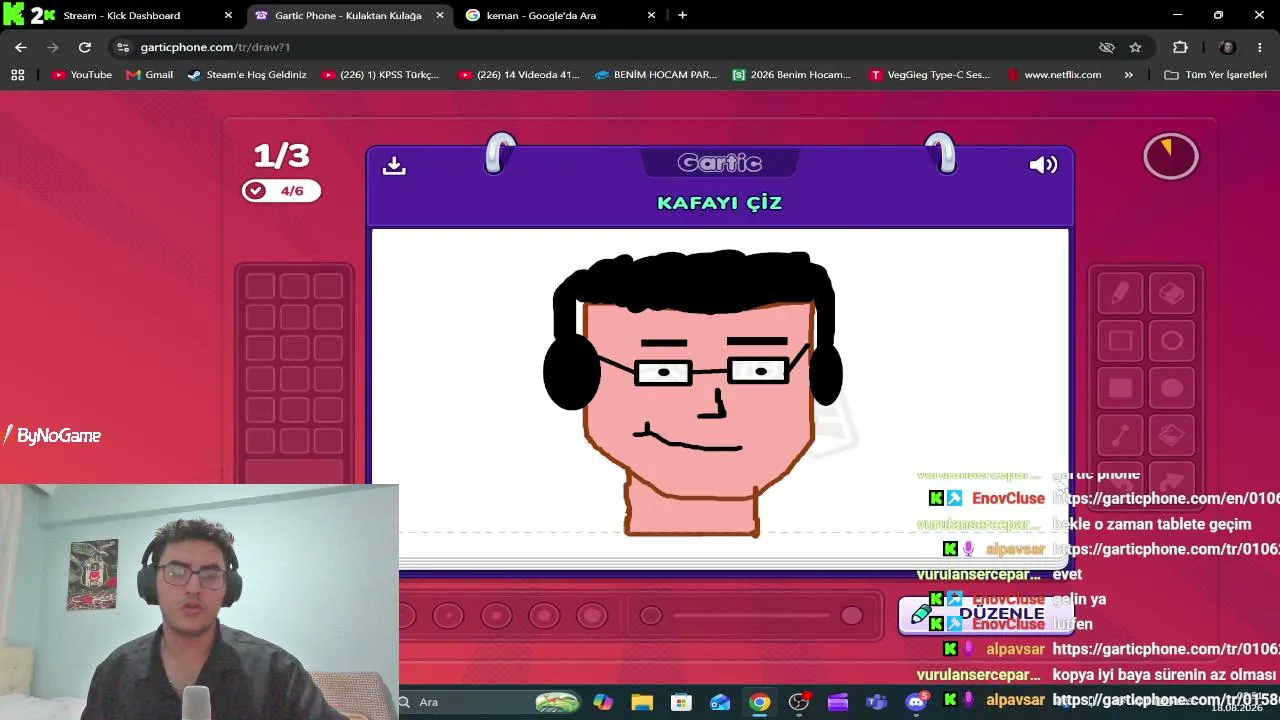The image size is (1280, 720).
Task: Open Google Chrome from the taskbar
Action: [x=760, y=702]
